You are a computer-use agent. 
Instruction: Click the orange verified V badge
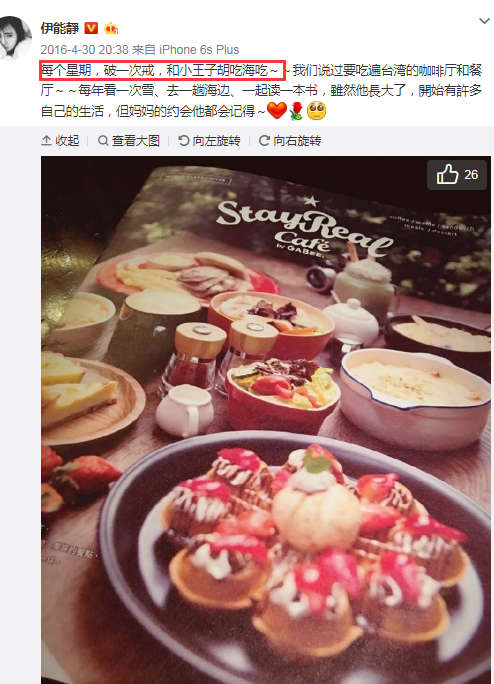pyautogui.click(x=91, y=28)
